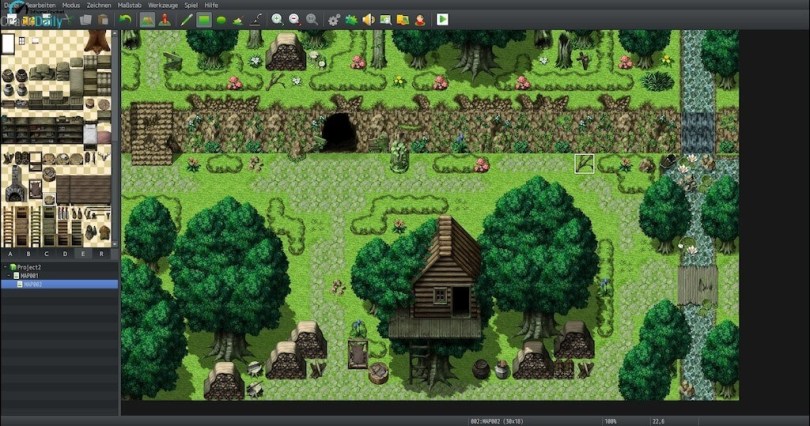Select the Pencil drawing tool
810x426 pixels.
click(186, 20)
